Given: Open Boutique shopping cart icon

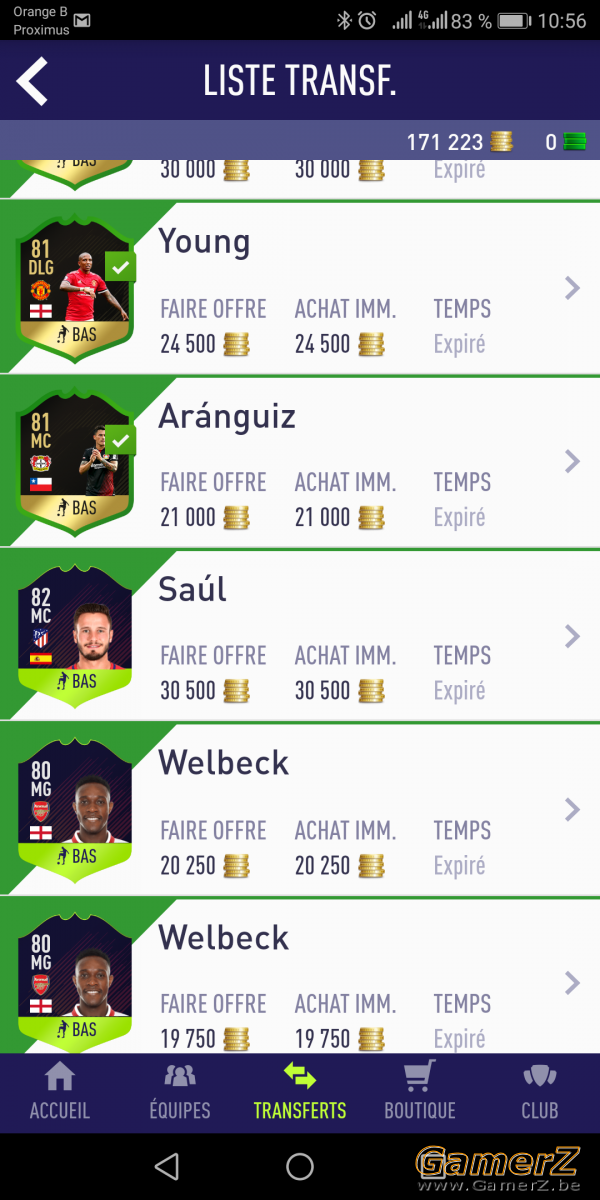Looking at the screenshot, I should tap(420, 1076).
